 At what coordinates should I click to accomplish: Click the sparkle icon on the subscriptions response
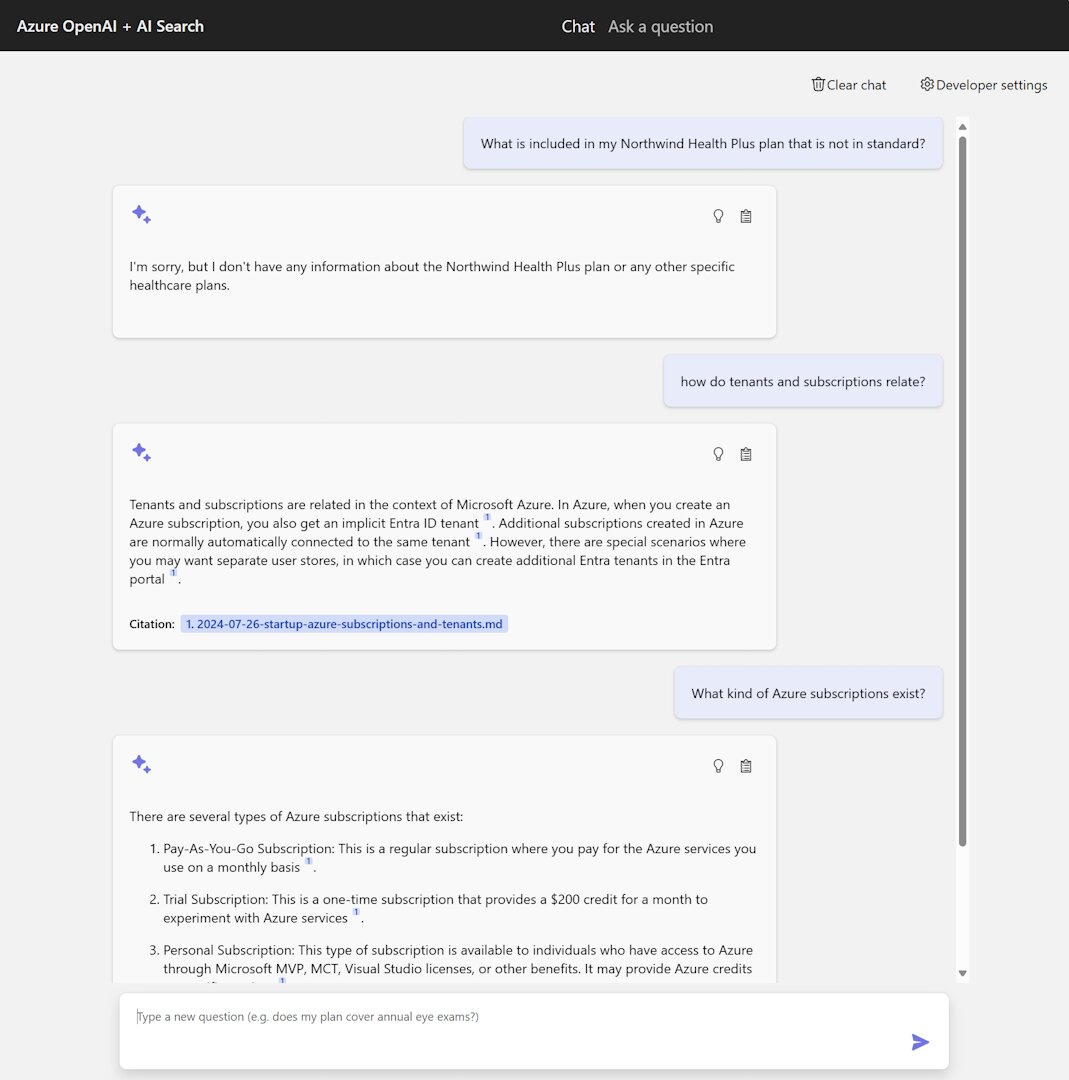(x=141, y=763)
